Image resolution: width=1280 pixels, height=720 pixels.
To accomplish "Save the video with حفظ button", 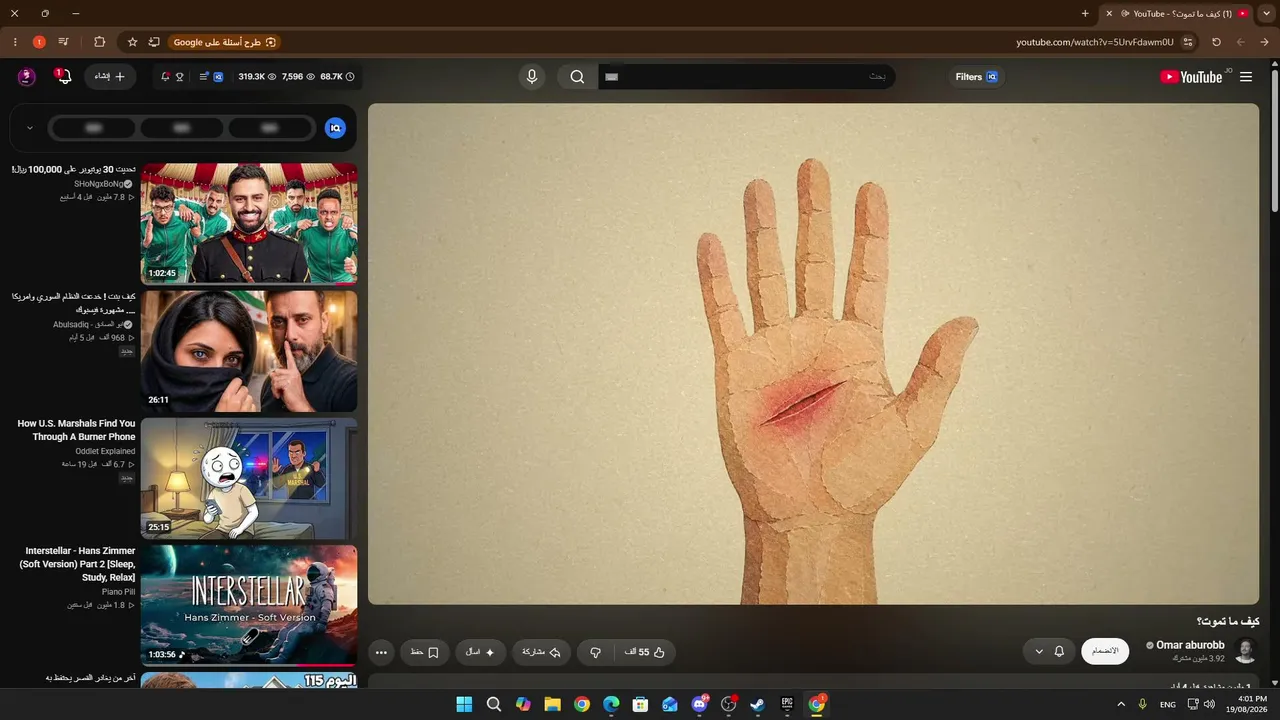I will pos(425,652).
